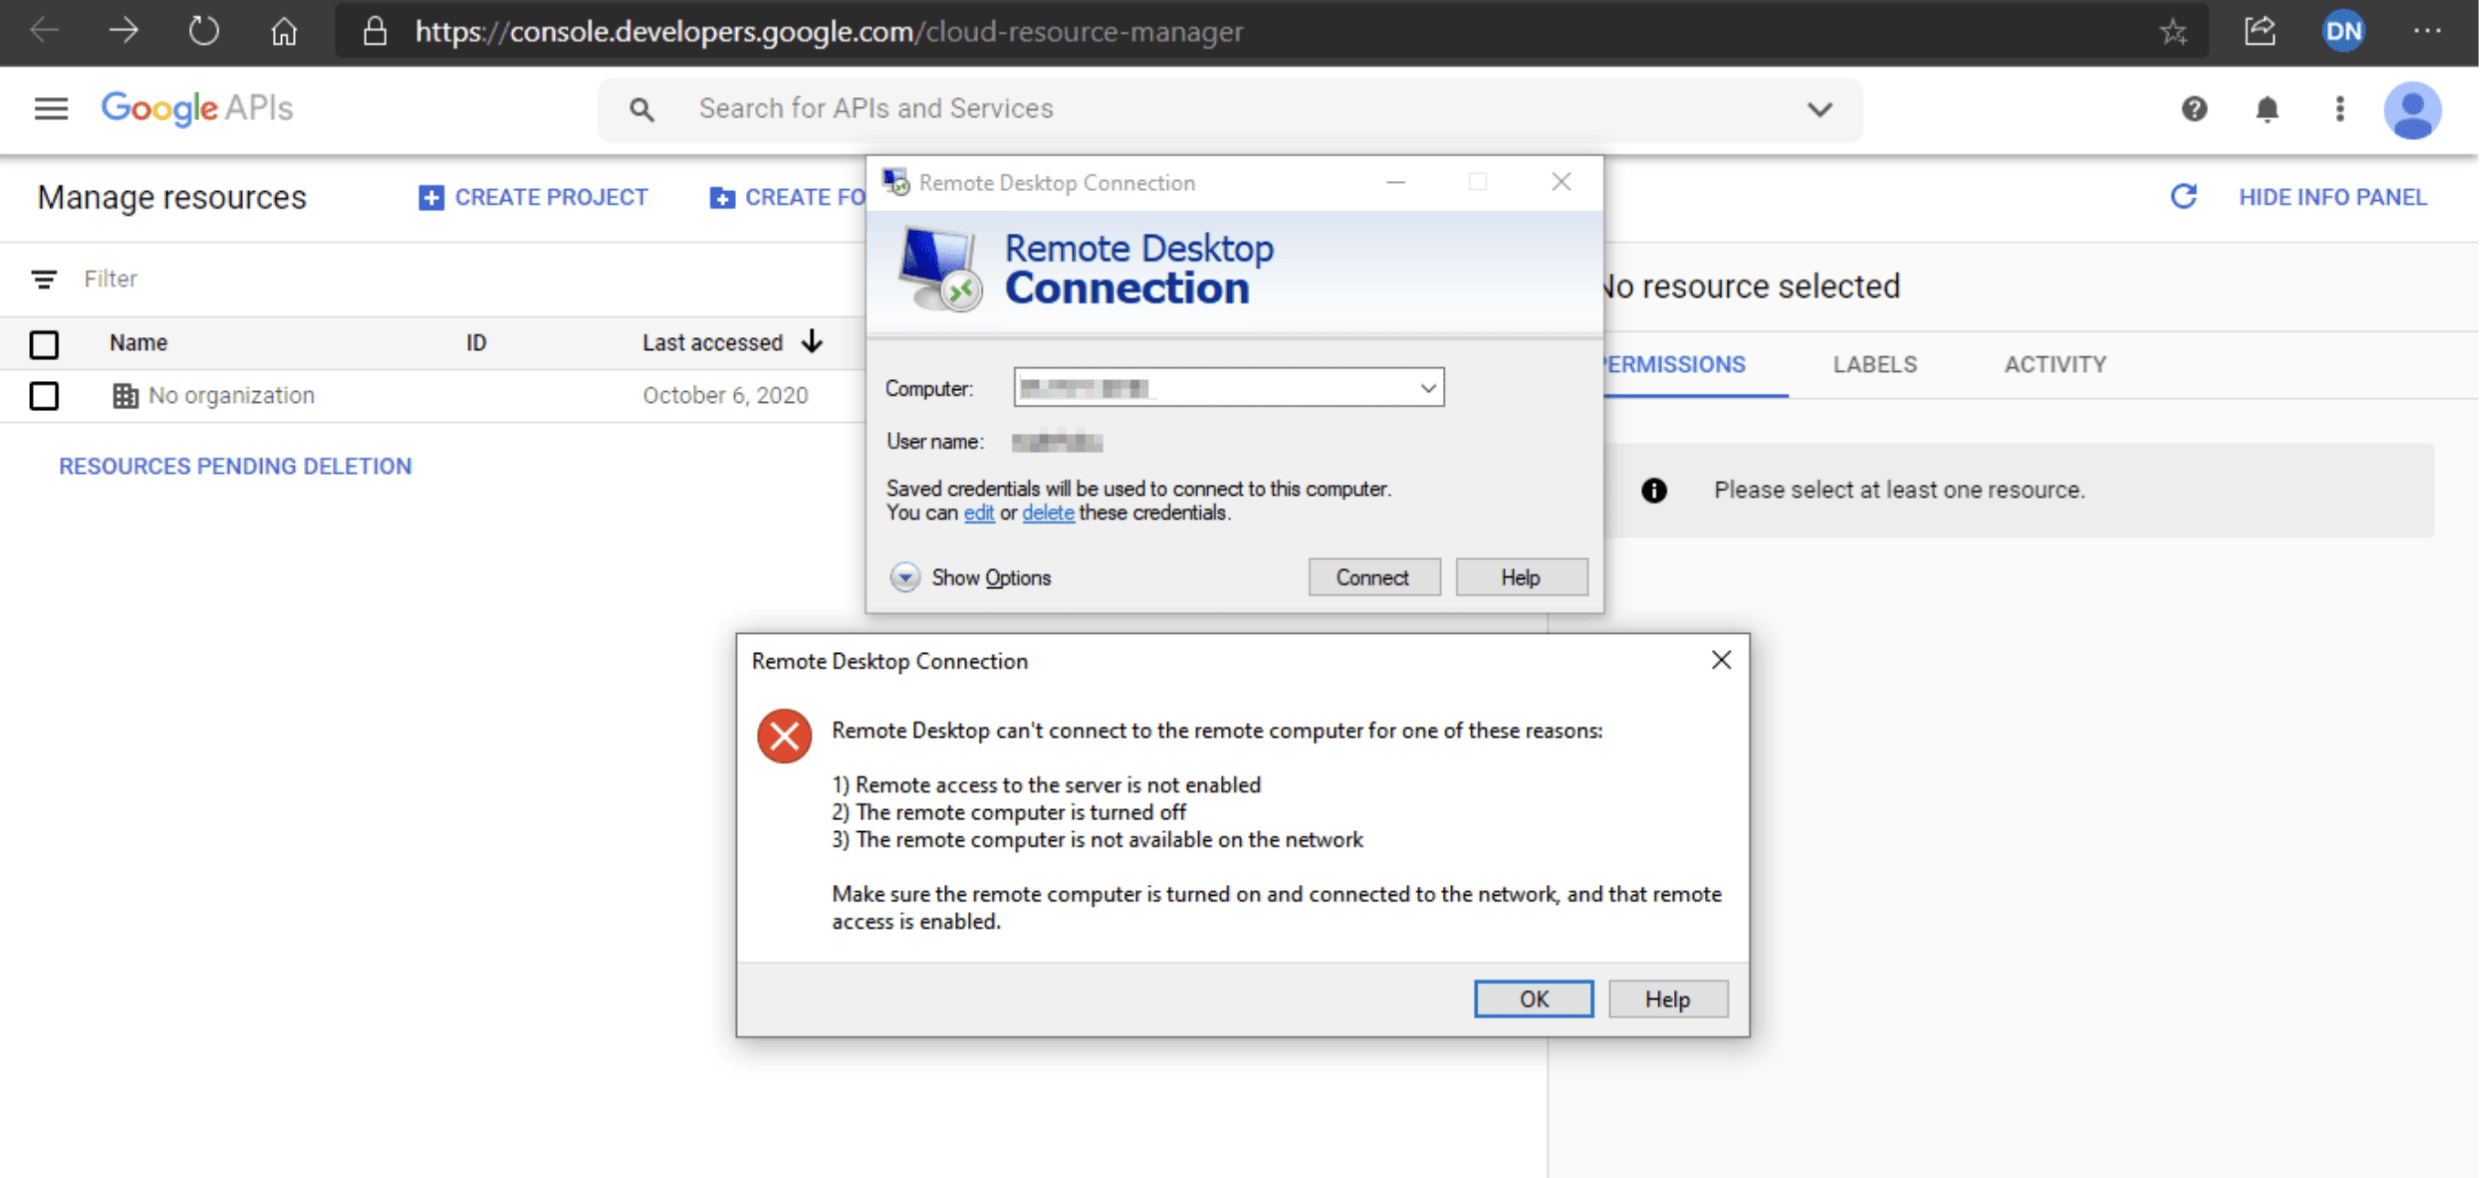Click the notifications bell icon

[x=2267, y=109]
